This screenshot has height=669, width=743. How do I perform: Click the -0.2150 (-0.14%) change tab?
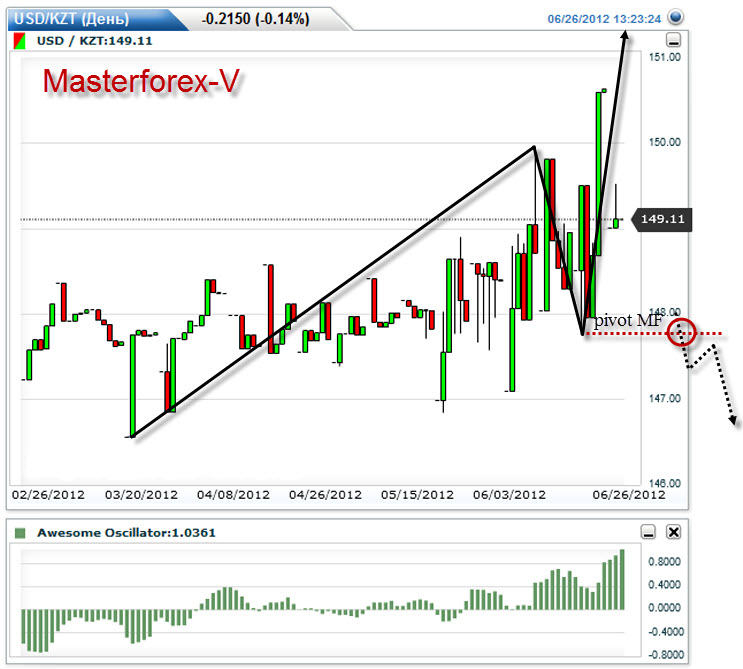coord(255,19)
